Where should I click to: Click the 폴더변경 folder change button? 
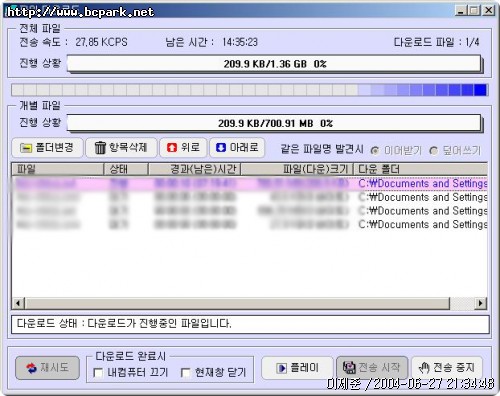(47, 148)
